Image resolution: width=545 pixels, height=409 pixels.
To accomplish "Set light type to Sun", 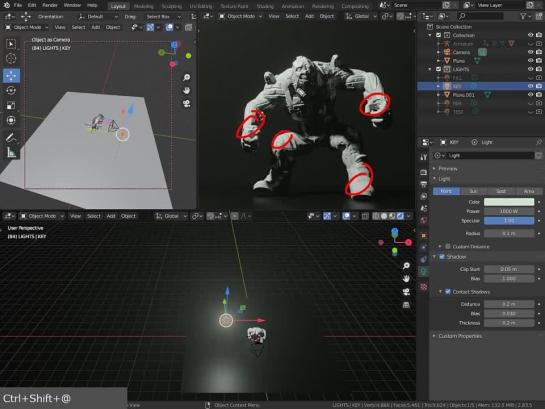I will click(473, 191).
